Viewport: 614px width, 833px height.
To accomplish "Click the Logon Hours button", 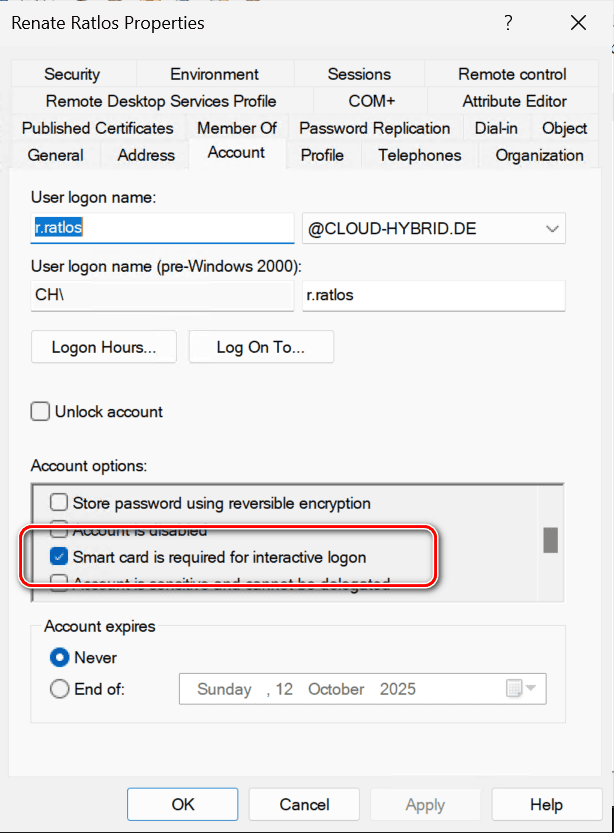I will (104, 347).
